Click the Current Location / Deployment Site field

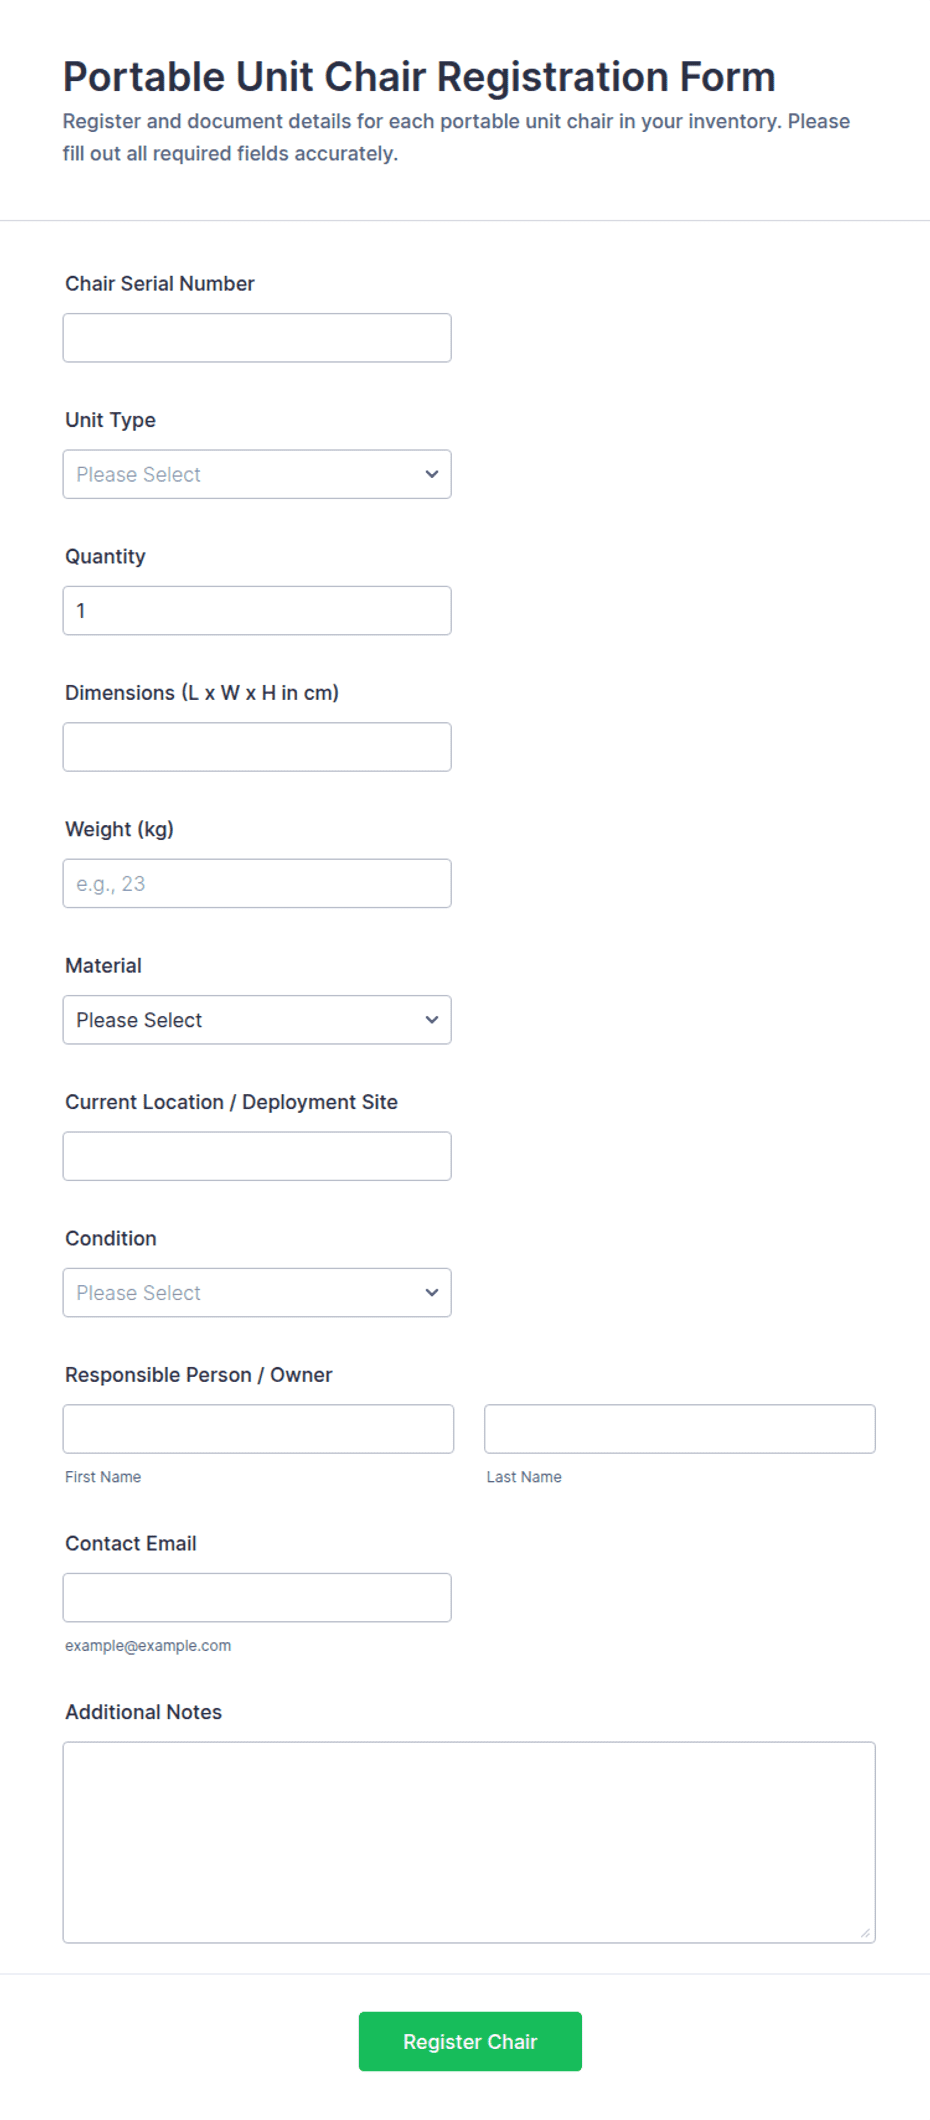(x=257, y=1156)
